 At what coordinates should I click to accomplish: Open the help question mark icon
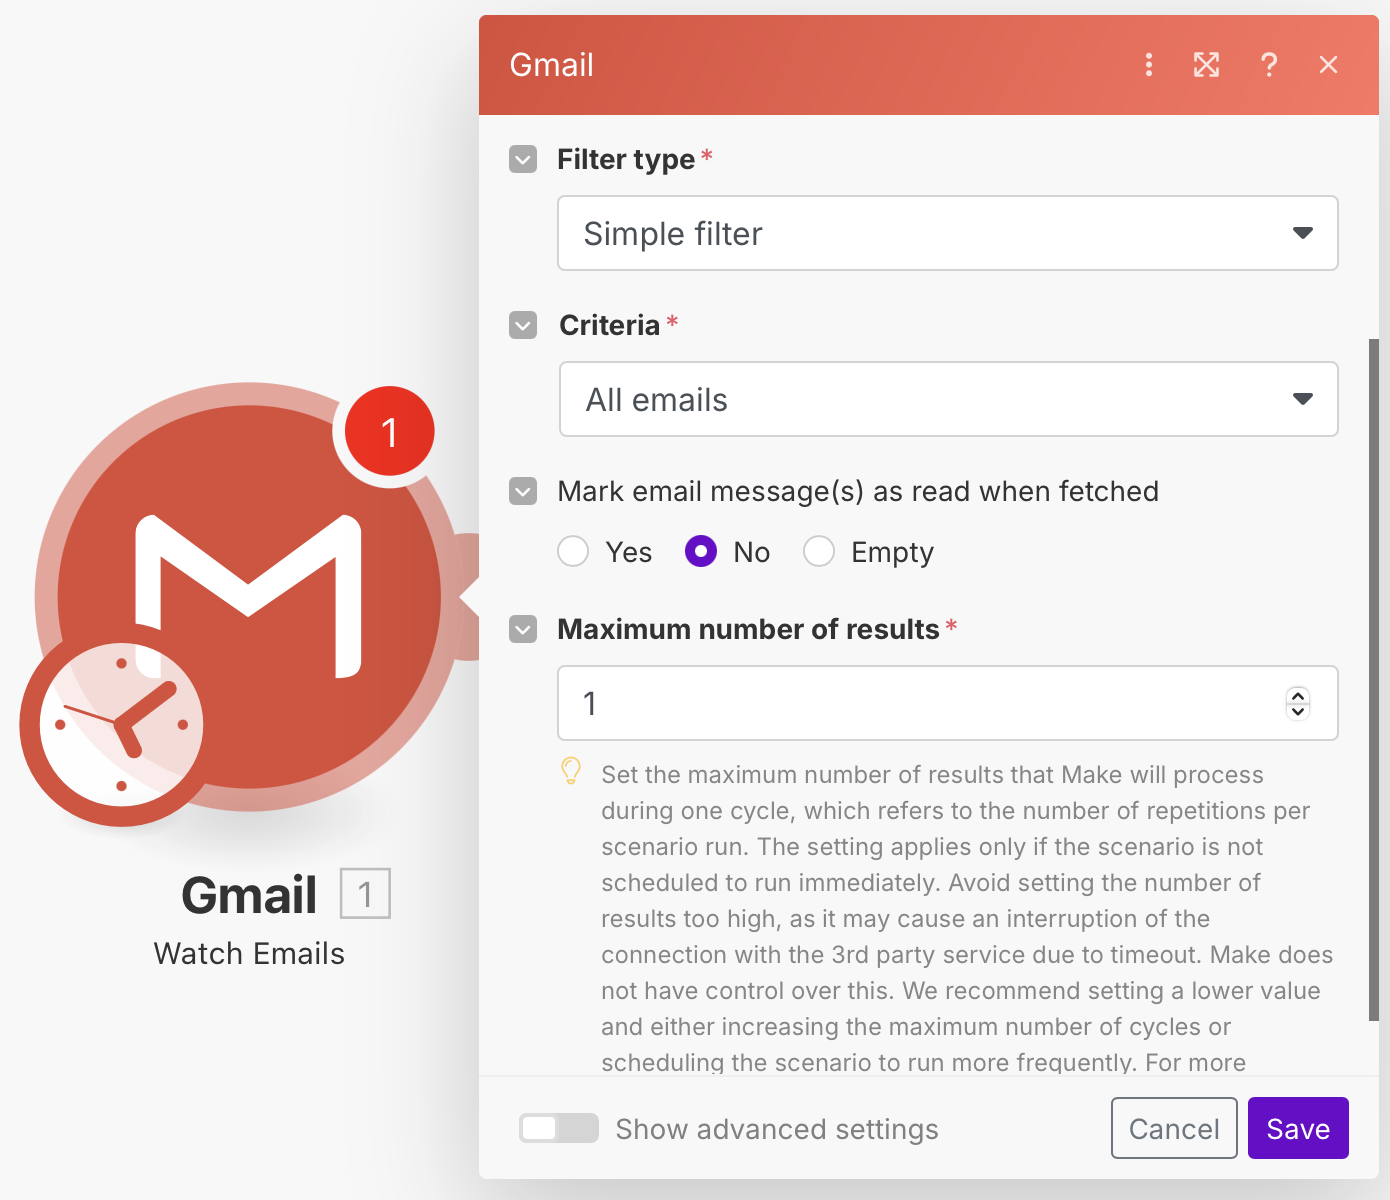coord(1268,65)
